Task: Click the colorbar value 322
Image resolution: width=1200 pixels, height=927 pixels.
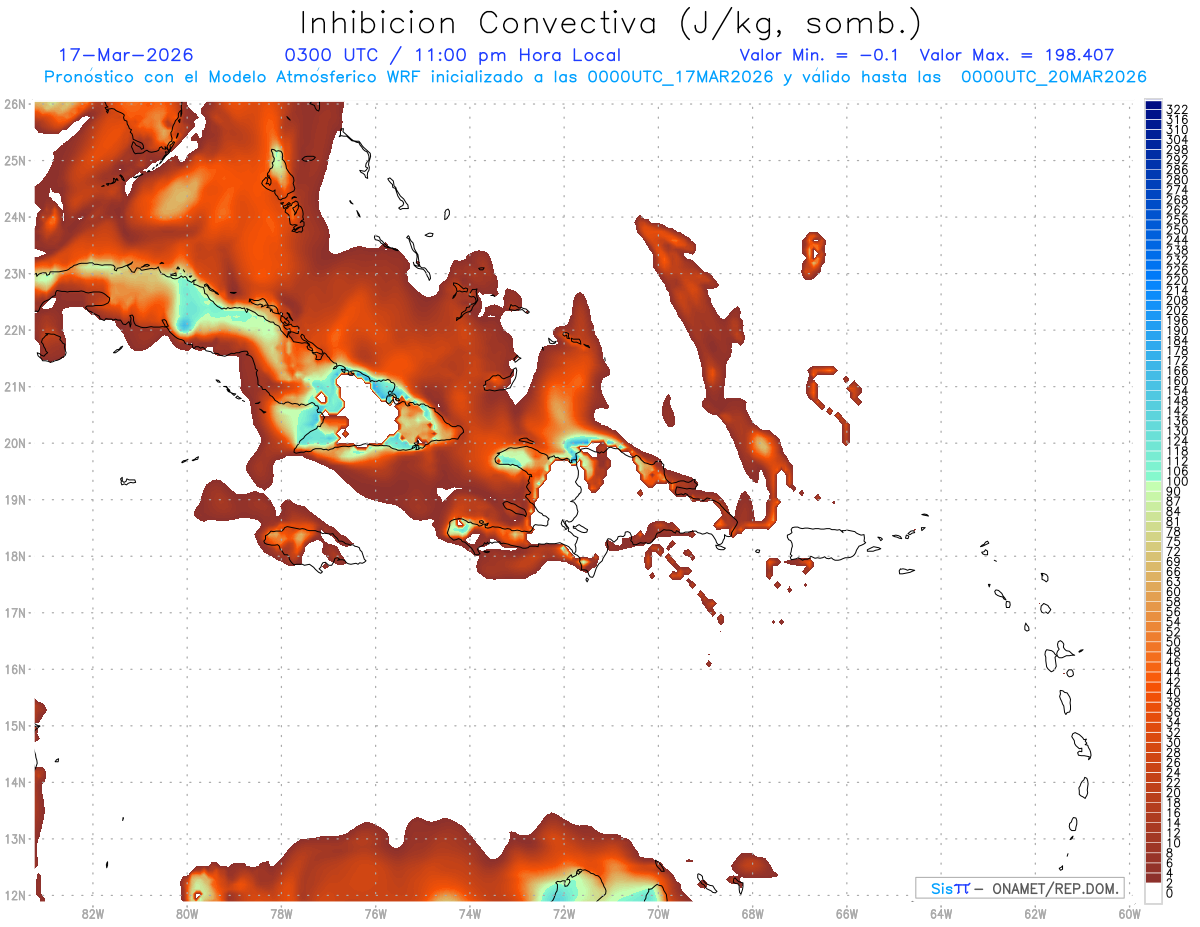Action: pyautogui.click(x=1177, y=109)
